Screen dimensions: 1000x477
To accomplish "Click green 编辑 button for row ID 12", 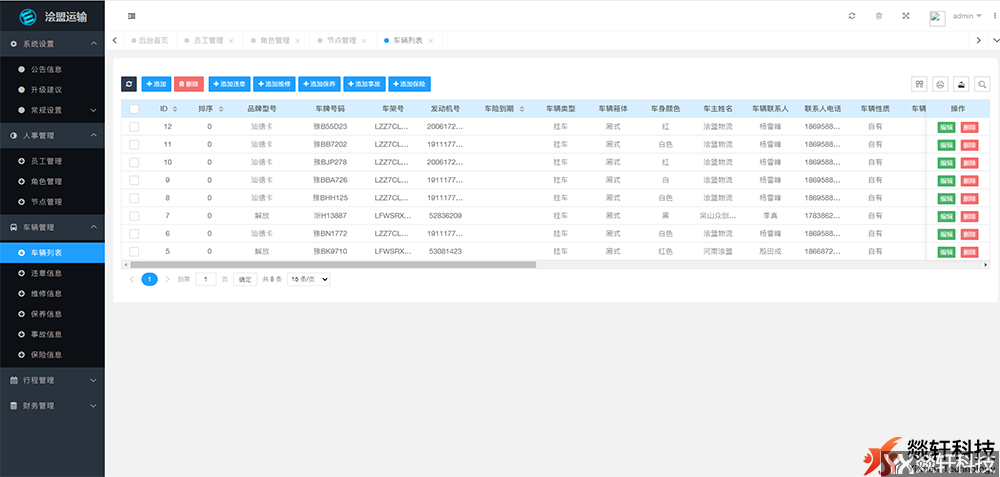I will [x=946, y=127].
